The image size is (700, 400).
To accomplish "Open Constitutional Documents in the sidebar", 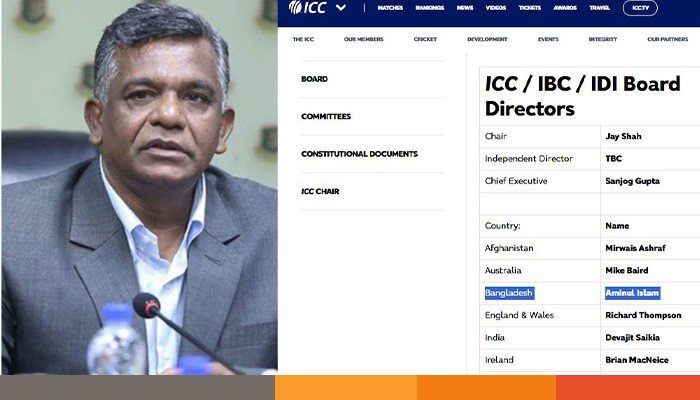I will tap(359, 154).
